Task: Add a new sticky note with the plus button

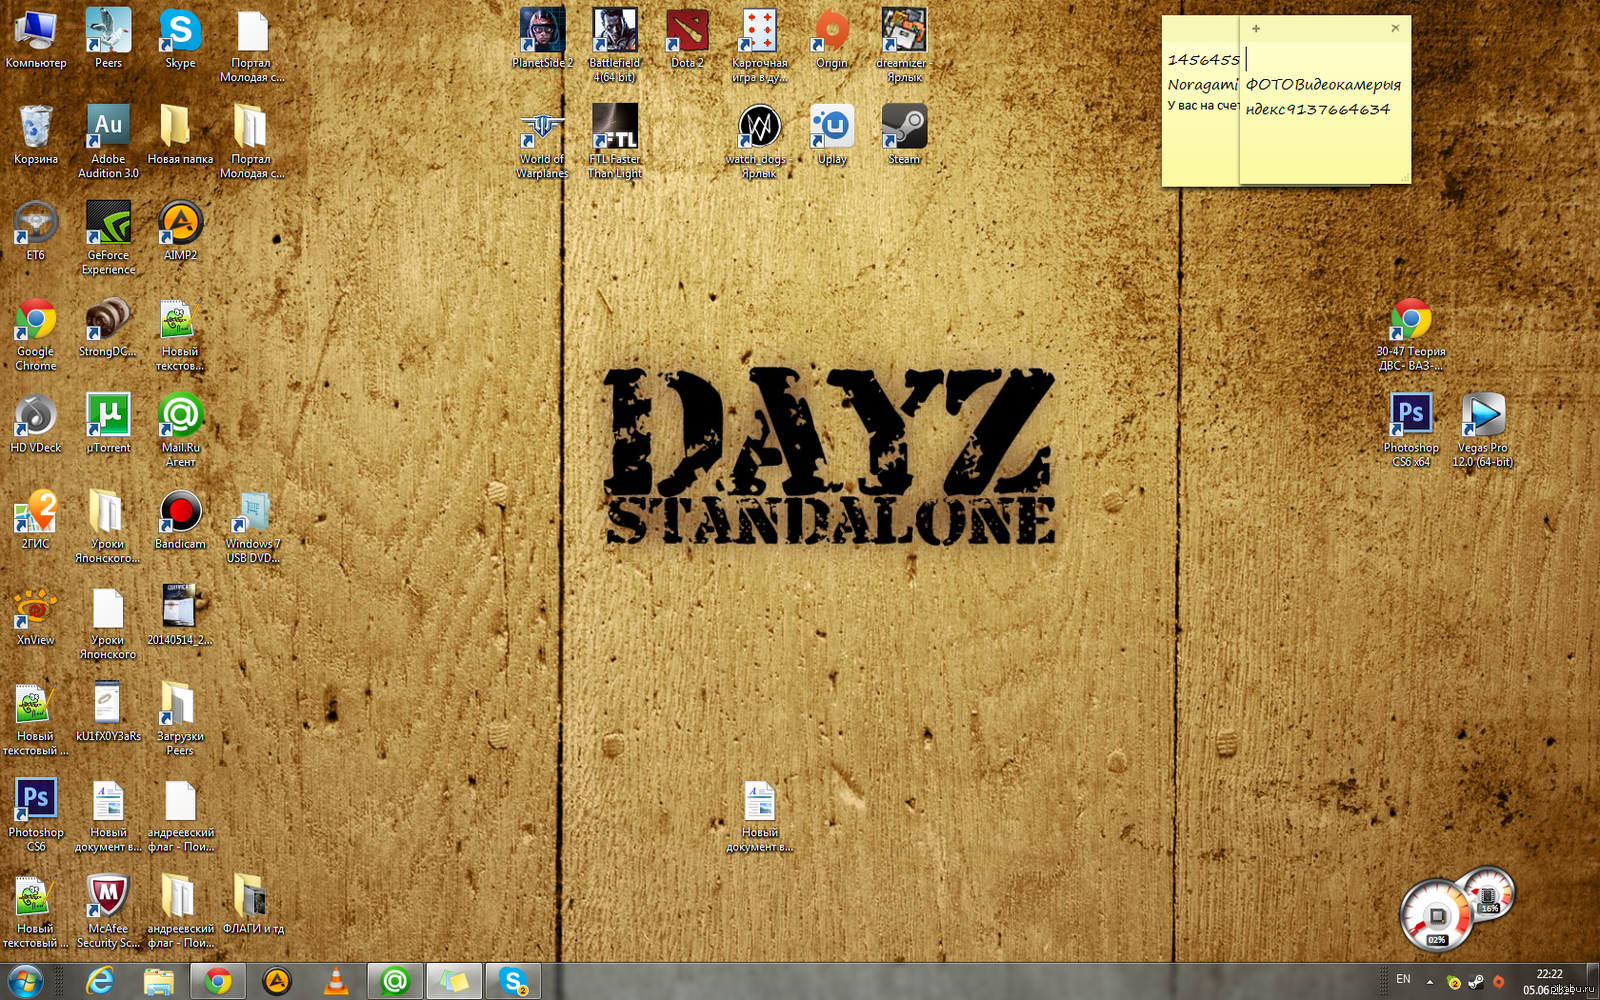Action: [1256, 29]
